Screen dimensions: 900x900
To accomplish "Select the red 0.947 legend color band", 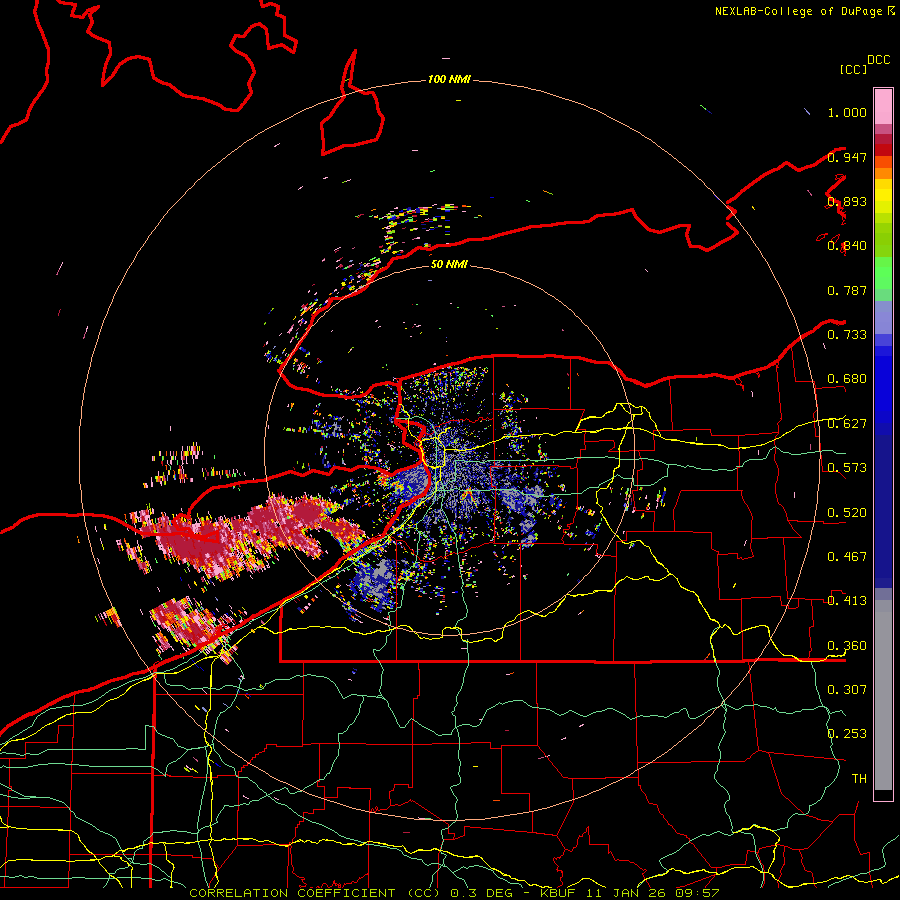I will tap(883, 150).
